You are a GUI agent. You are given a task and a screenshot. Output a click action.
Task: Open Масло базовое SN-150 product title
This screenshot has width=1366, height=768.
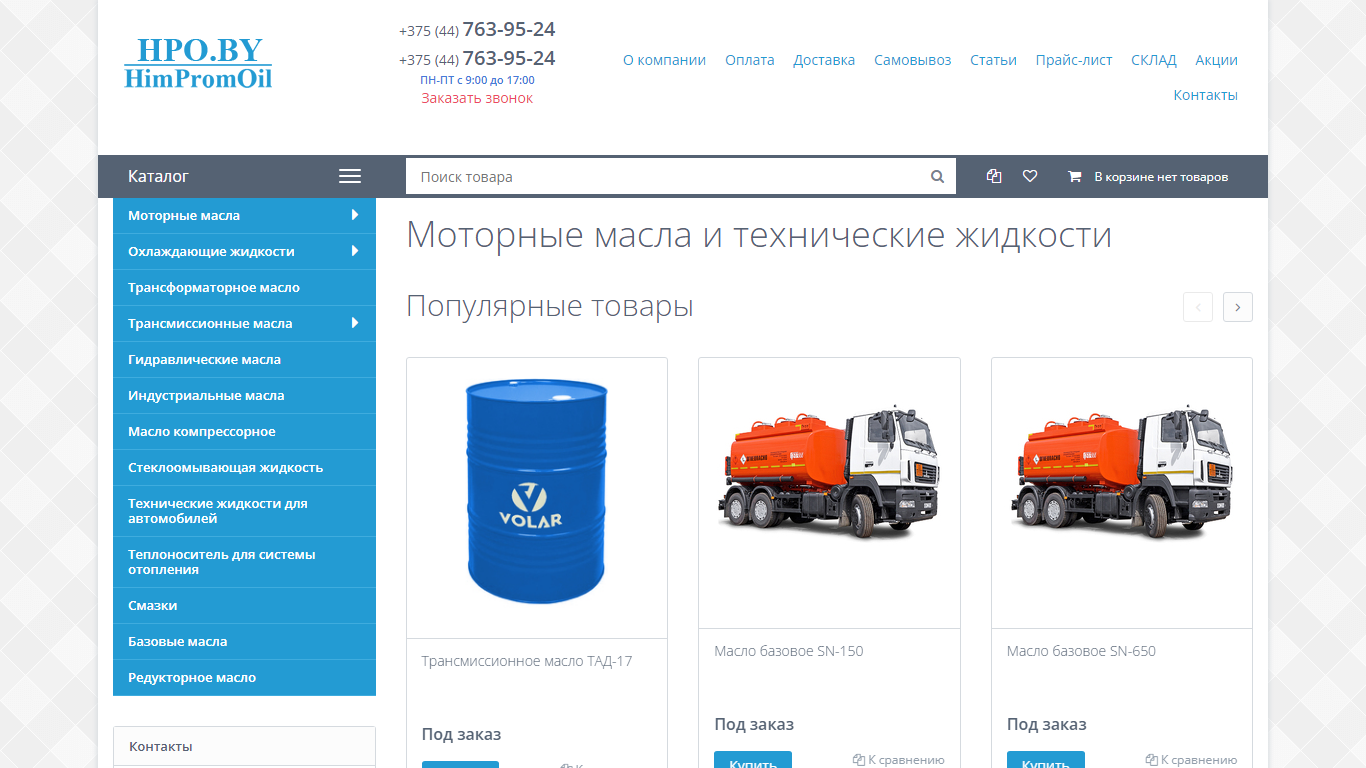pyautogui.click(x=789, y=651)
